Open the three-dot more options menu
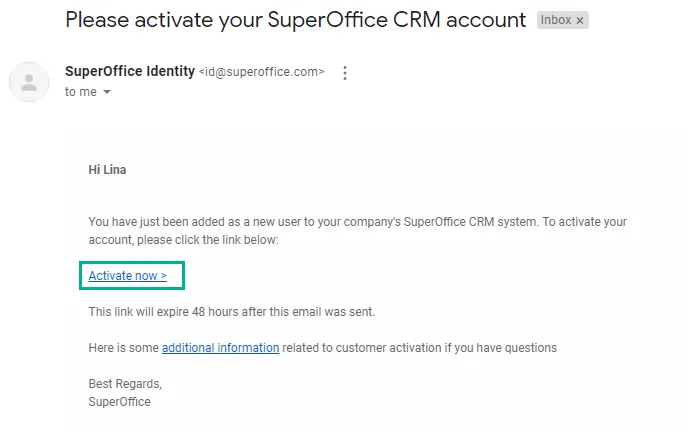The height and width of the screenshot is (438, 688). pos(345,72)
